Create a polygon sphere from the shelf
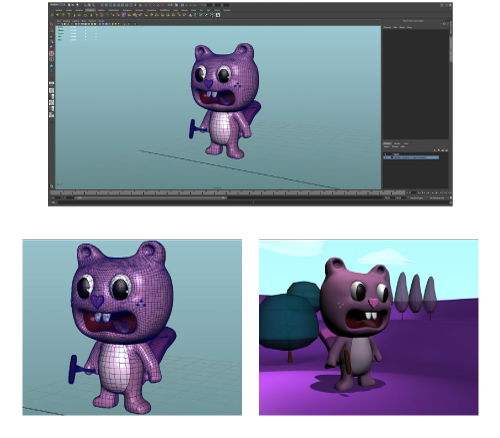 click(57, 15)
